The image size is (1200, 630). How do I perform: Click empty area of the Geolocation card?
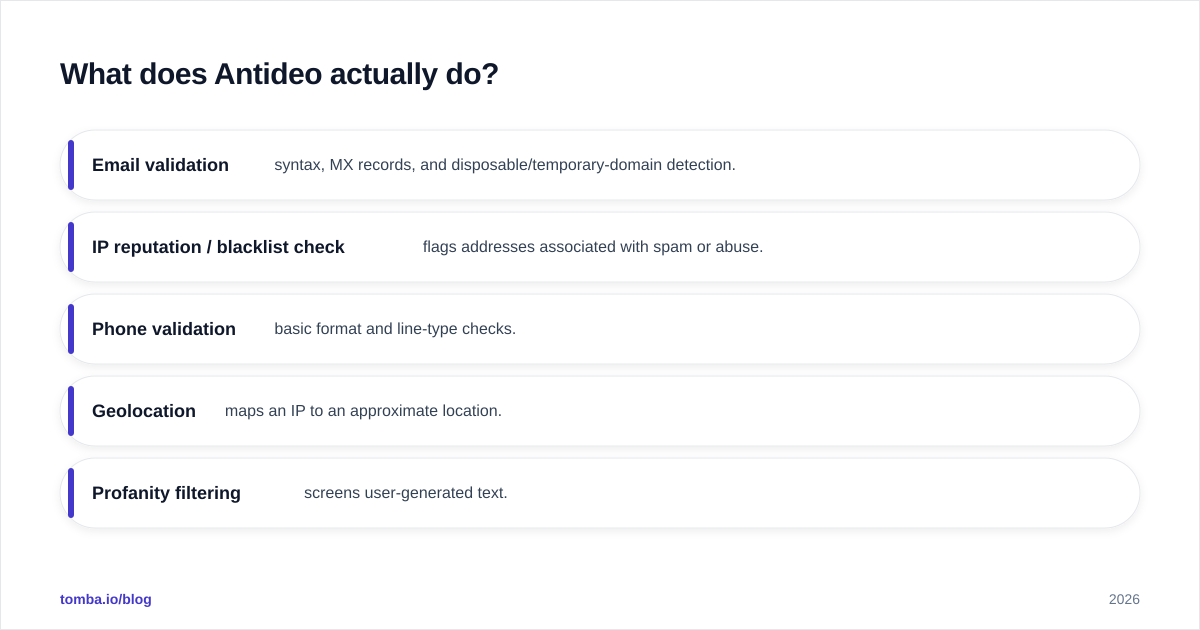tap(820, 411)
